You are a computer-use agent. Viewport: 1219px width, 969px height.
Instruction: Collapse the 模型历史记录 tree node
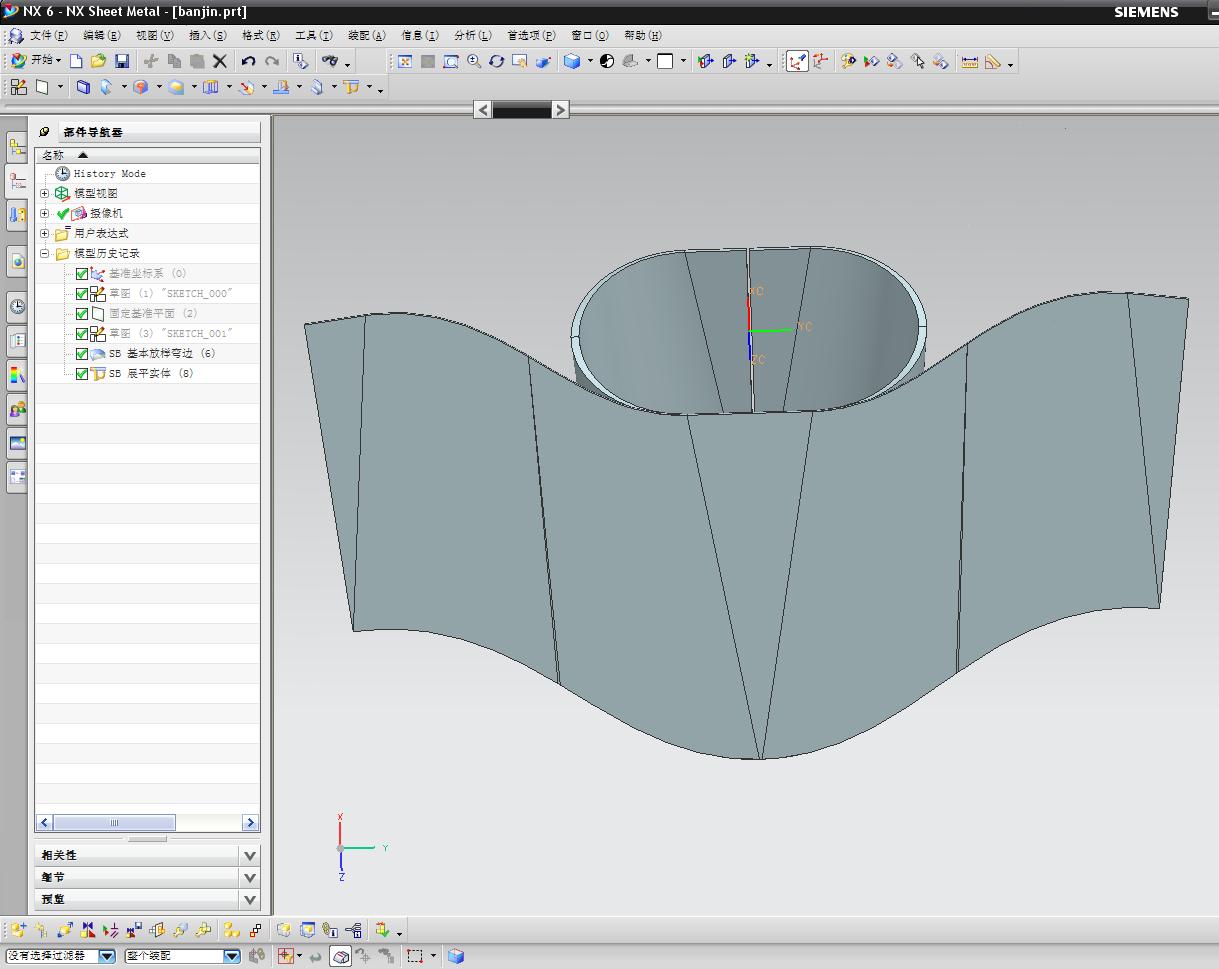(x=44, y=253)
